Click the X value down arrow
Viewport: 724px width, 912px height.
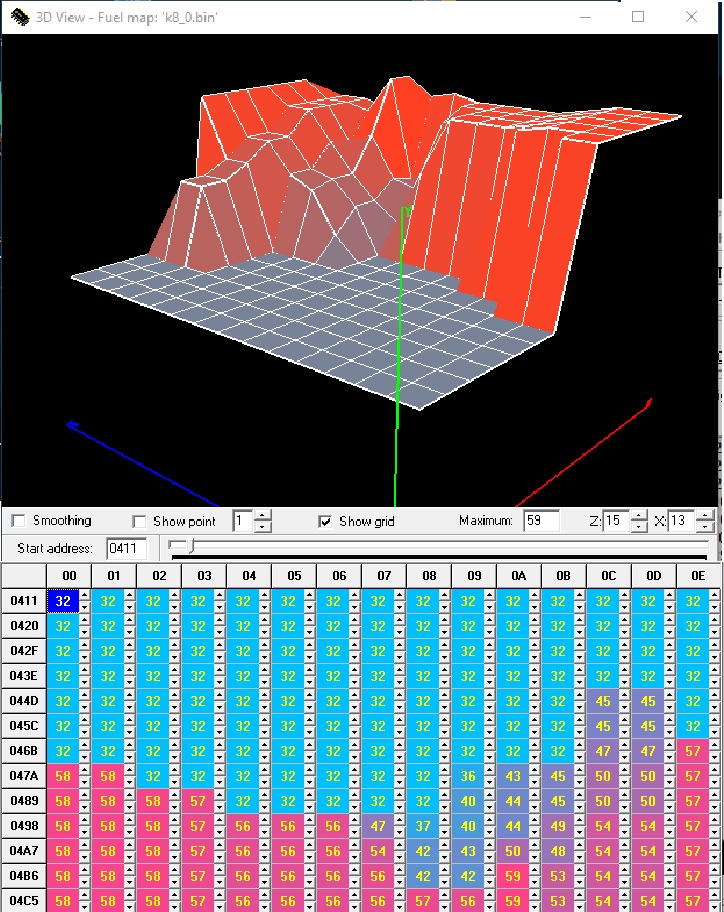705,527
